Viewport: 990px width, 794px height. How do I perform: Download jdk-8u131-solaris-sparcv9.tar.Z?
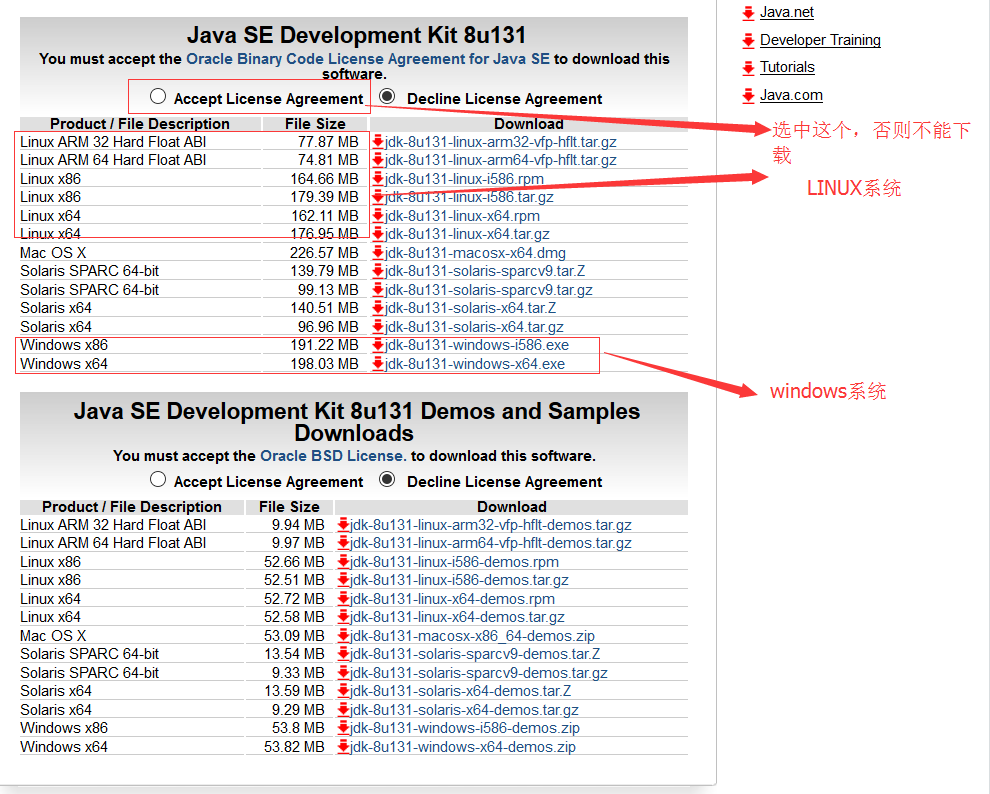[485, 271]
